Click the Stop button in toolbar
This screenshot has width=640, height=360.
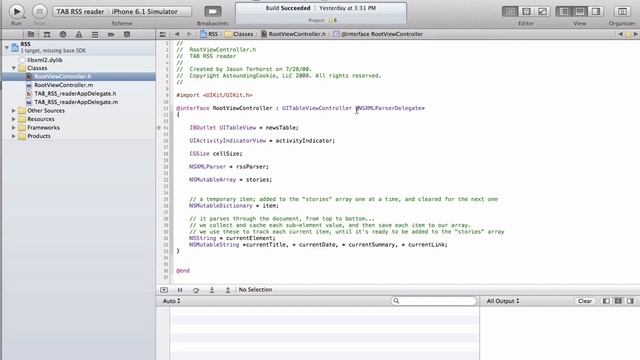(x=39, y=11)
